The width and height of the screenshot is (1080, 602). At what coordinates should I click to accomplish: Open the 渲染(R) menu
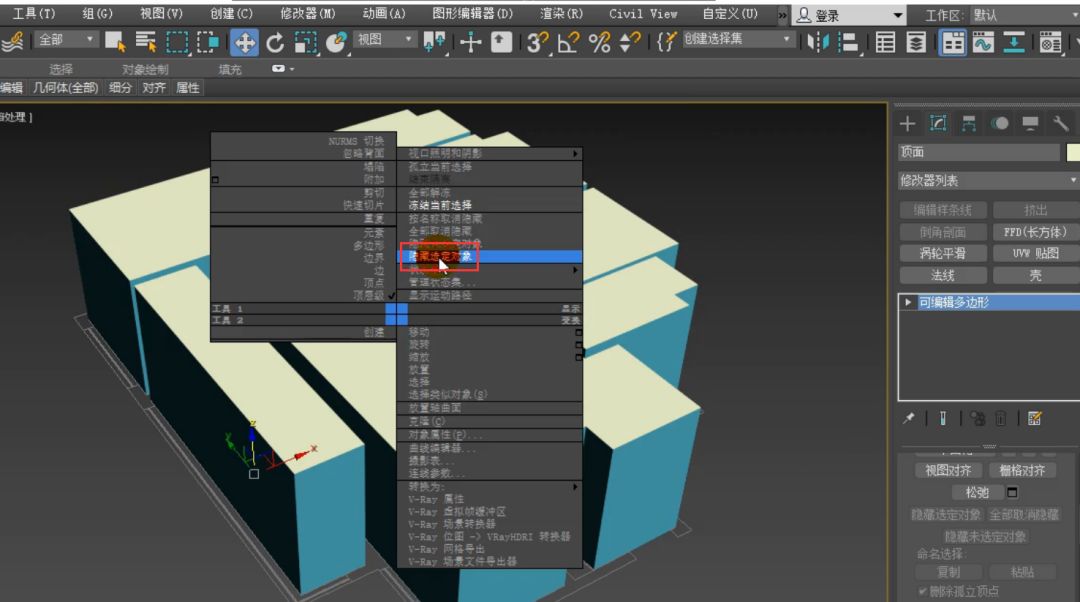(561, 13)
